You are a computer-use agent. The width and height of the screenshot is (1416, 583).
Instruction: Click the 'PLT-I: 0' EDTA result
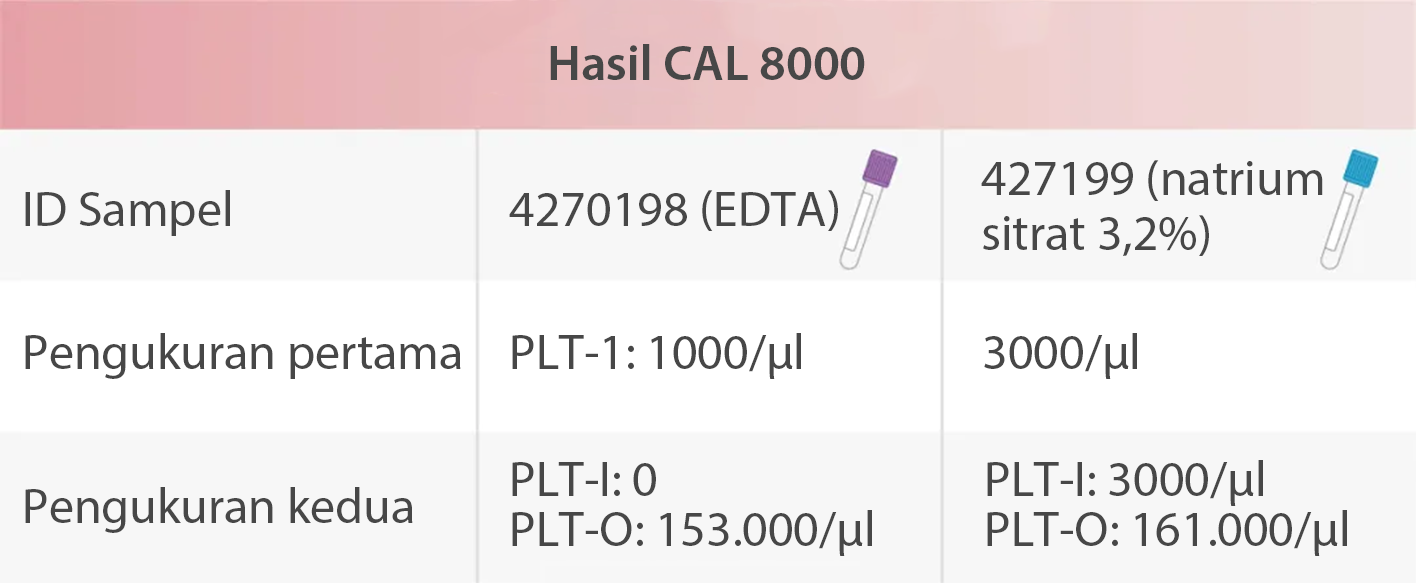583,481
